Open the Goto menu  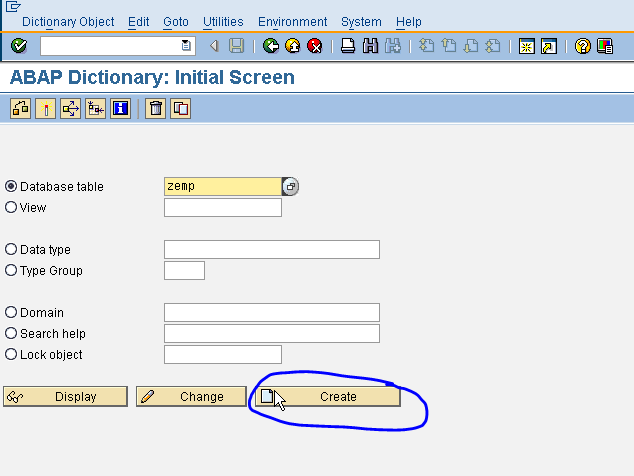(x=175, y=22)
